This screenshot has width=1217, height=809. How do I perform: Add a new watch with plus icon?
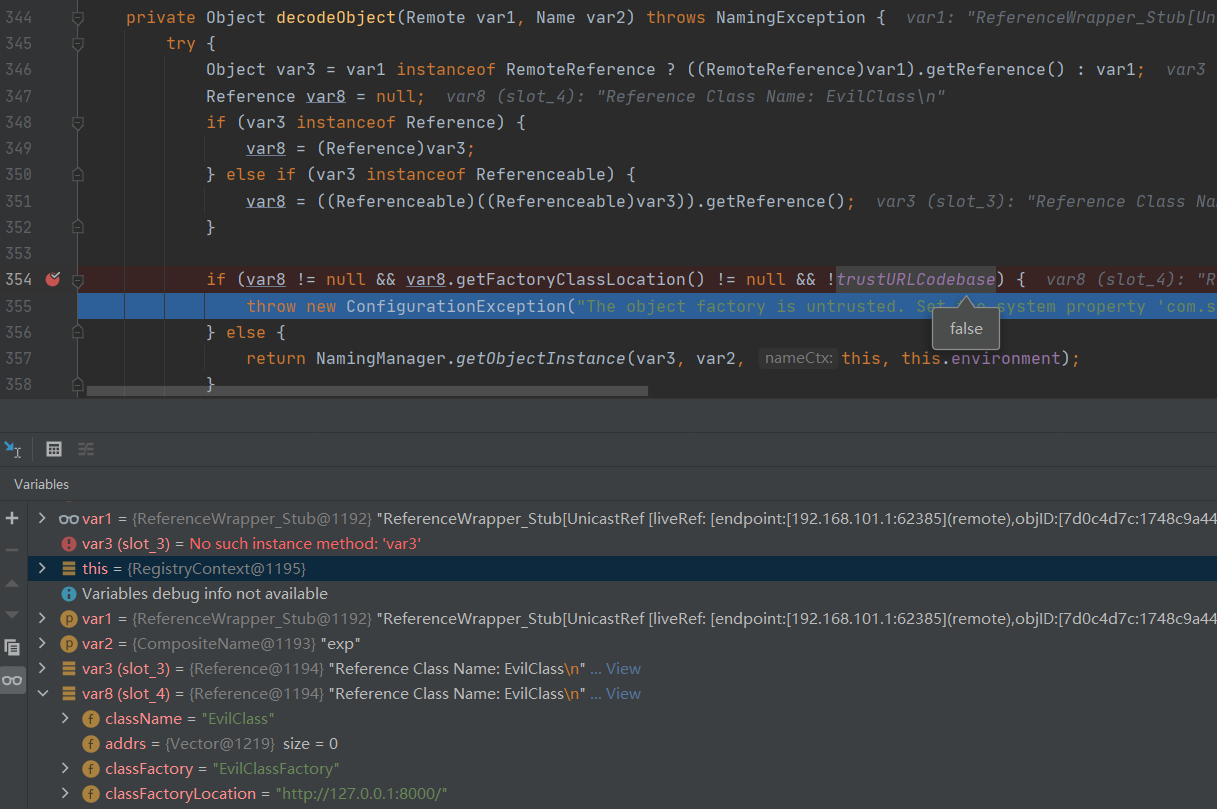coord(12,518)
